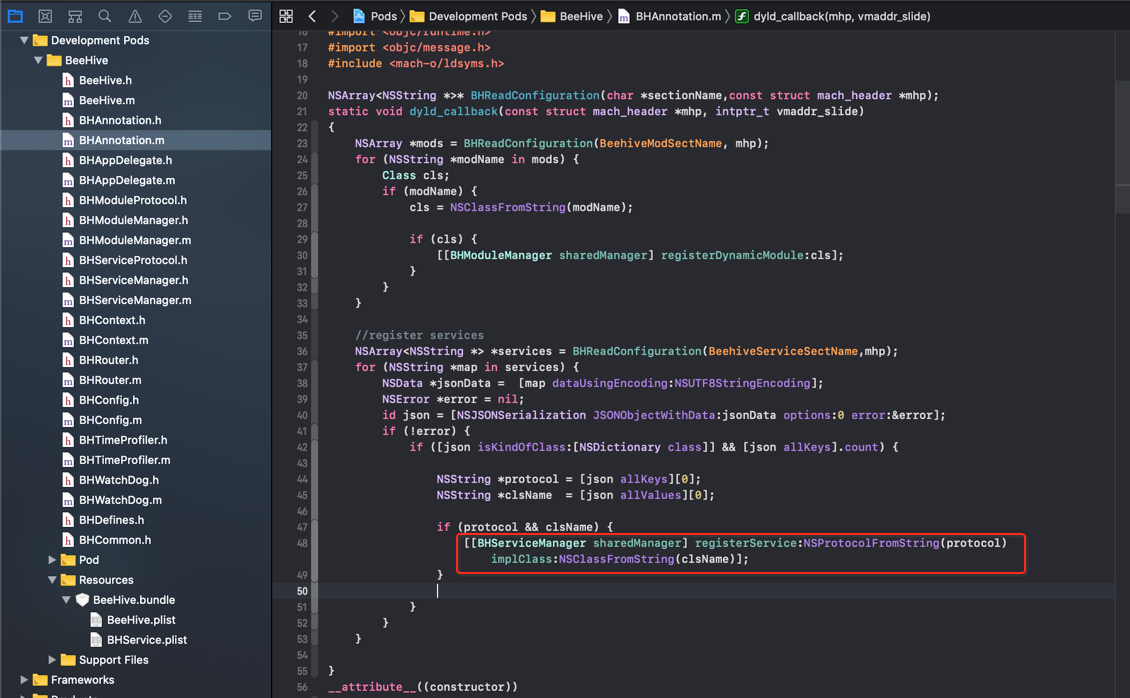Click the //register services comment
Viewport: 1130px width, 698px height.
[x=419, y=336]
